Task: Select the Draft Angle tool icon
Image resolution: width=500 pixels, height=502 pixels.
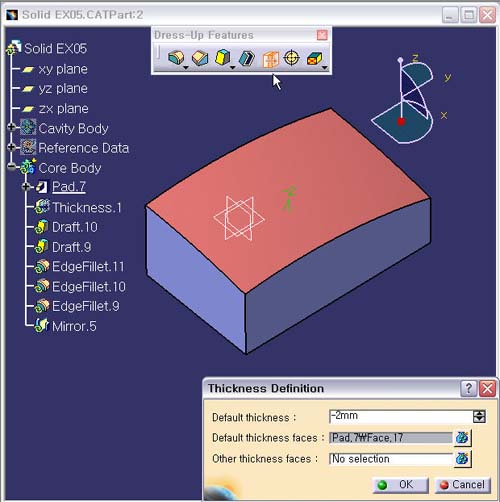Action: tap(223, 57)
